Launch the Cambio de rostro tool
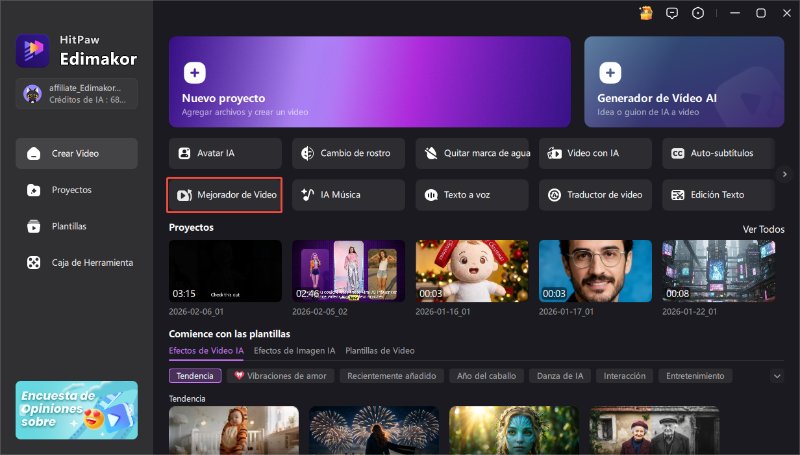The height and width of the screenshot is (455, 800). coord(348,153)
